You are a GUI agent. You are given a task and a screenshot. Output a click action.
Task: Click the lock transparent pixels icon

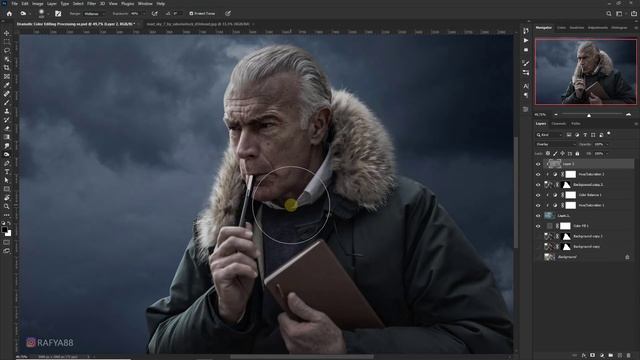pos(548,153)
